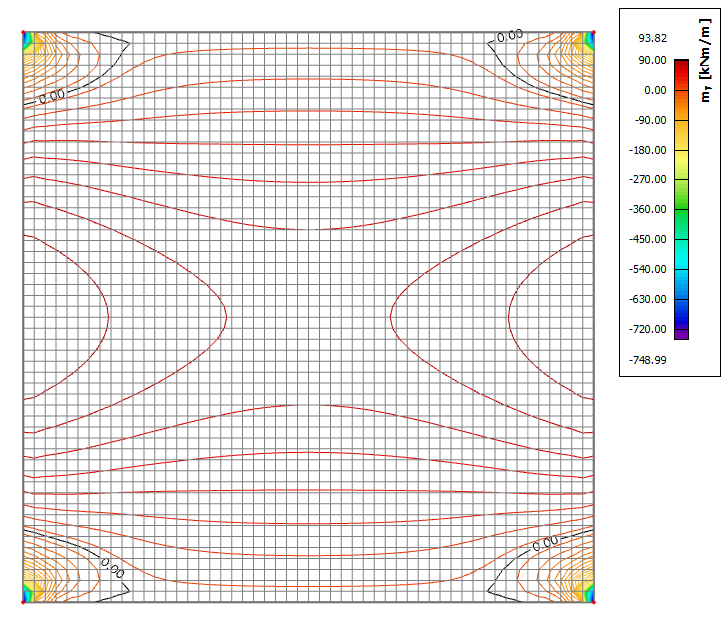
Task: Click the -720.00 legend tick label
Action: click(x=652, y=329)
